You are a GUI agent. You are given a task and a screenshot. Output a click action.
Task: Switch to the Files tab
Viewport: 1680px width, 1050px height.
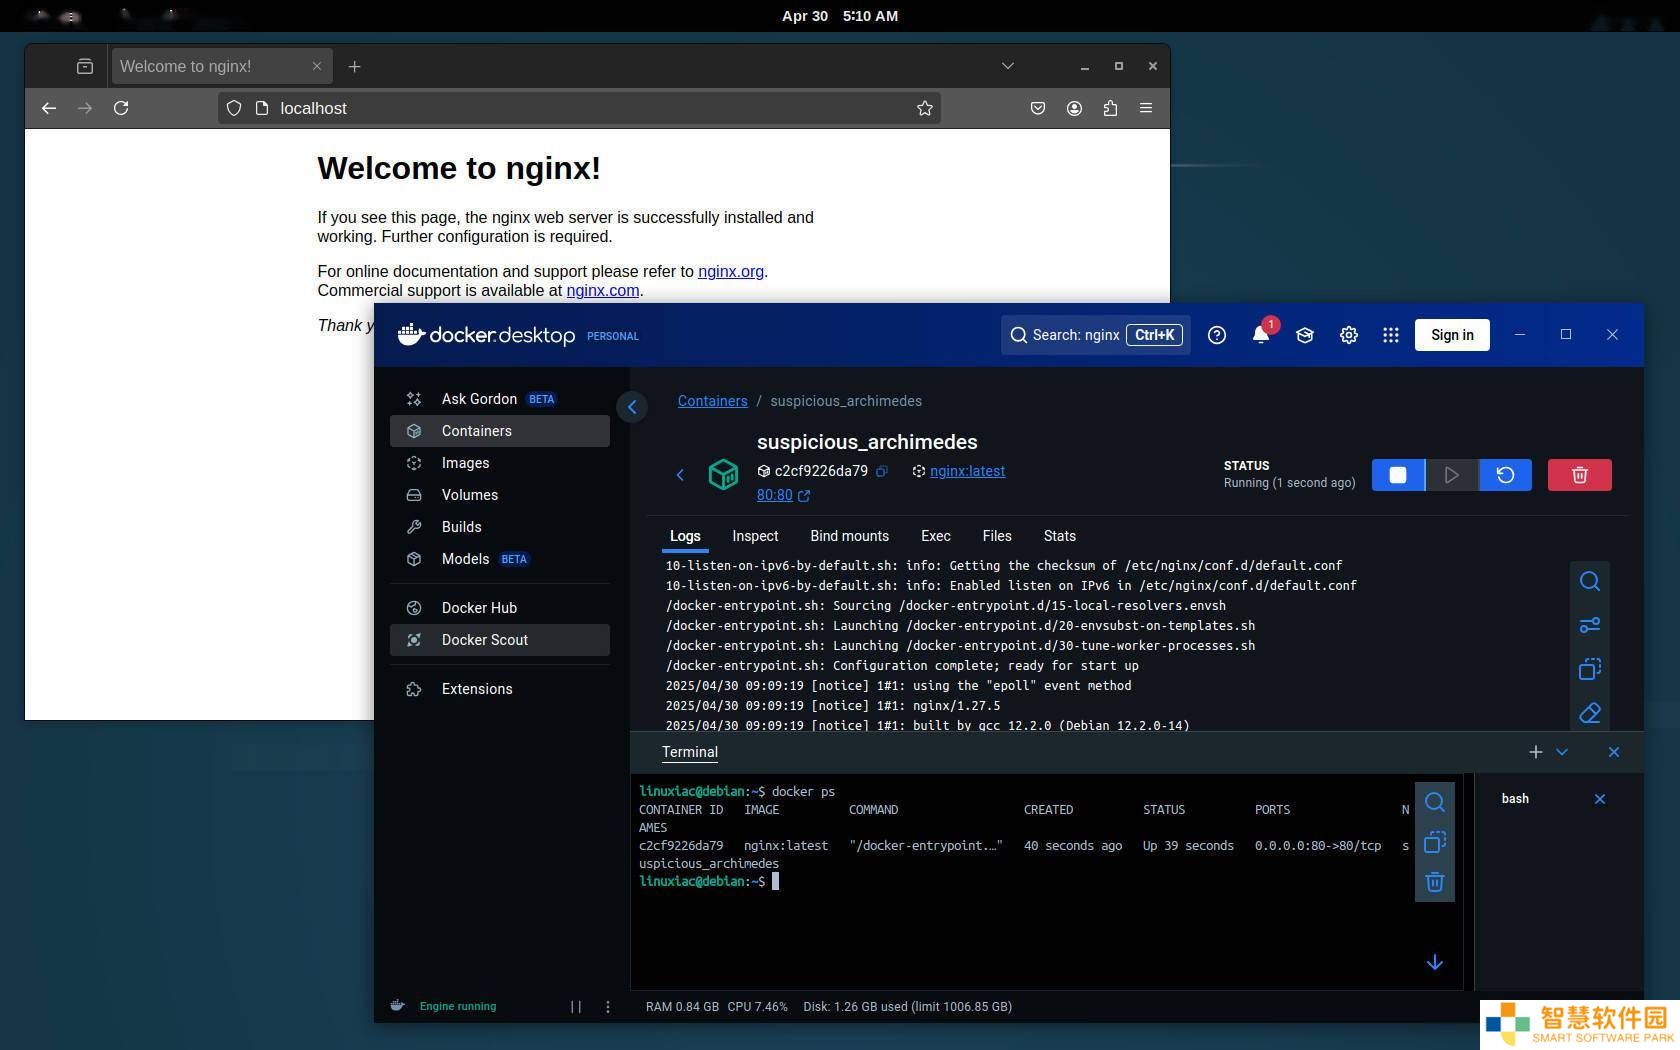[x=997, y=536]
